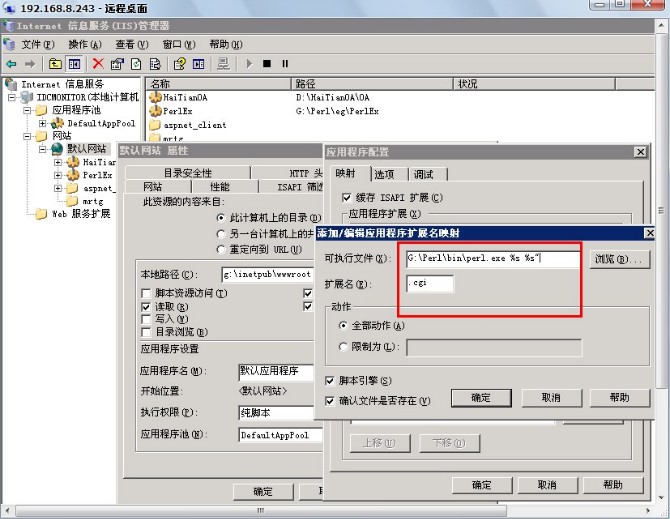Viewport: 670px width, 519px height.
Task: Click the Stop square toolbar button
Action: pos(267,63)
